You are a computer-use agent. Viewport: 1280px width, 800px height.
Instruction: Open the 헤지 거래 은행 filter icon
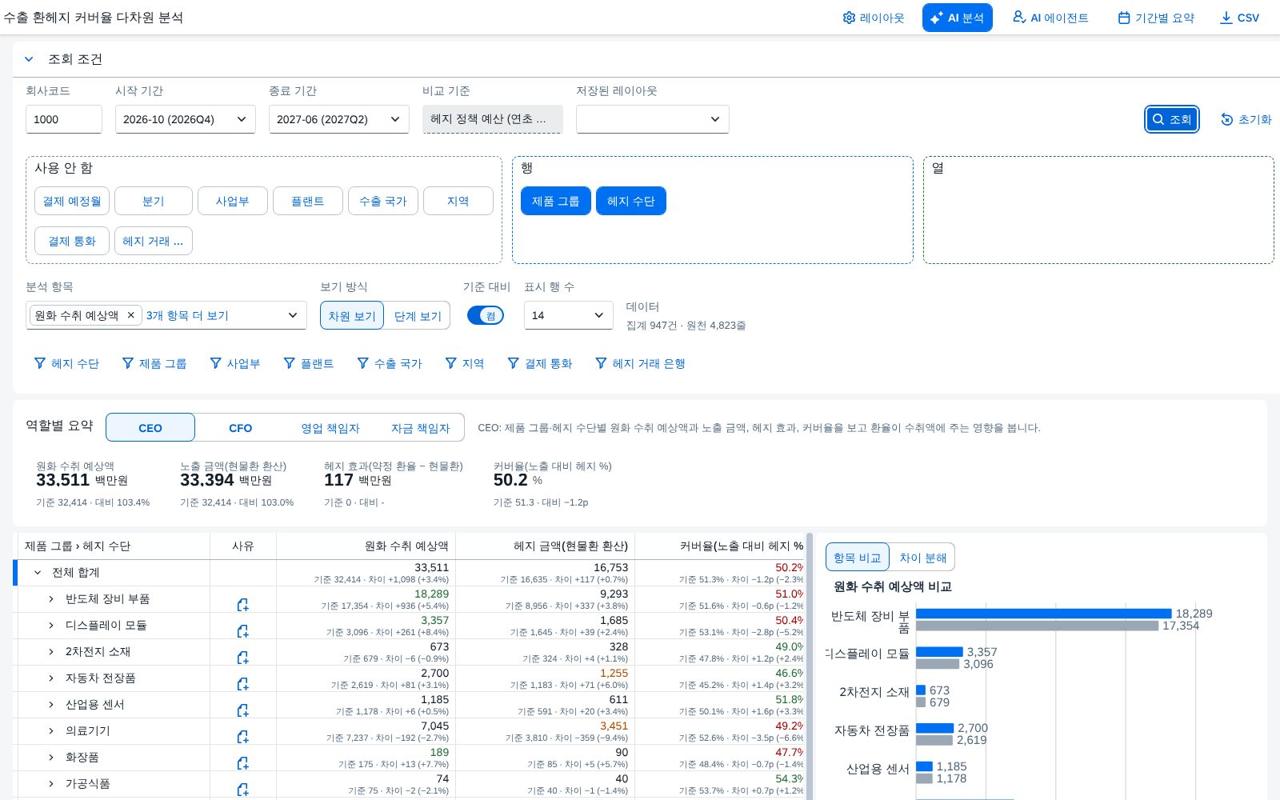point(601,363)
